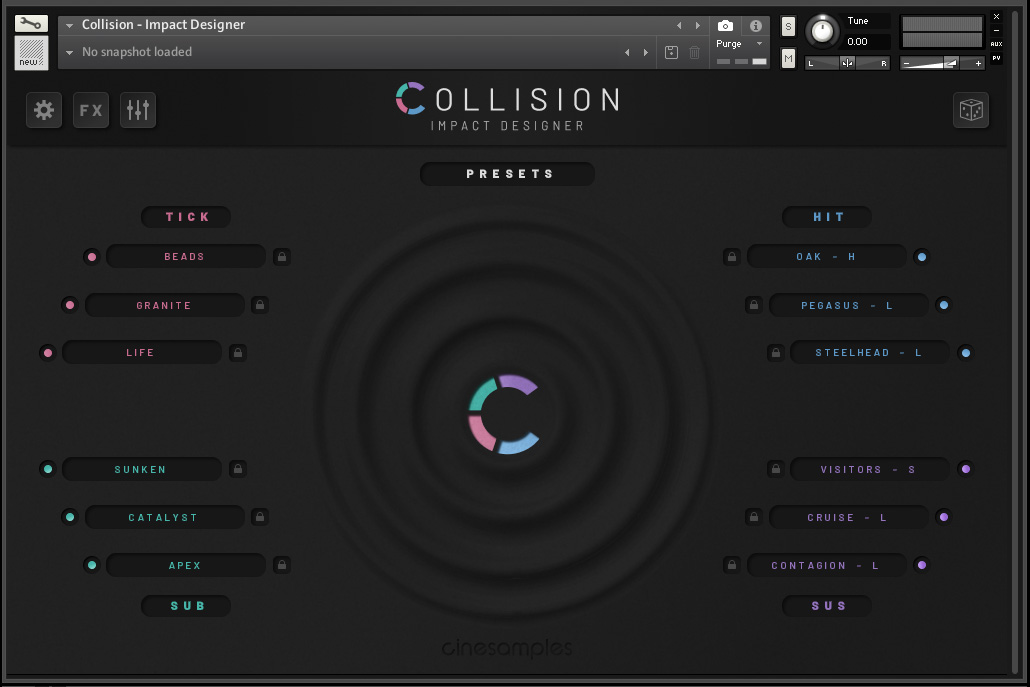Open the Purge dropdown menu

pos(739,43)
